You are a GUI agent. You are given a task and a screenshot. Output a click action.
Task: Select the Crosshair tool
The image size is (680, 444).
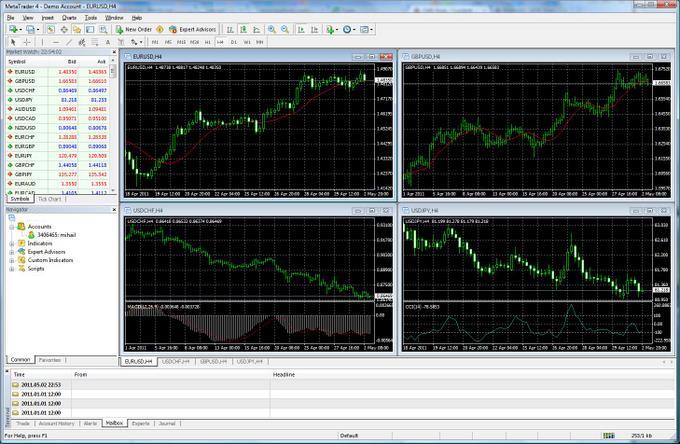point(26,42)
